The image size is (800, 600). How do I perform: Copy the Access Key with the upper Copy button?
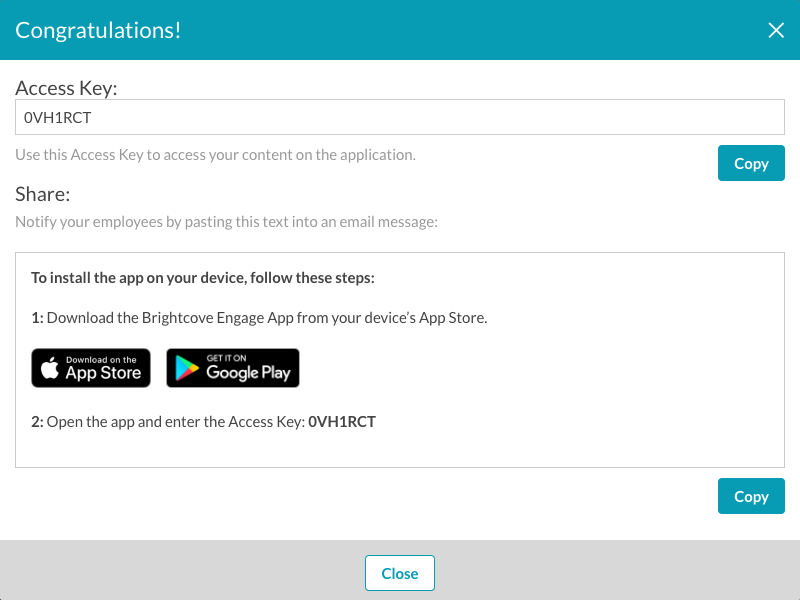coord(751,163)
